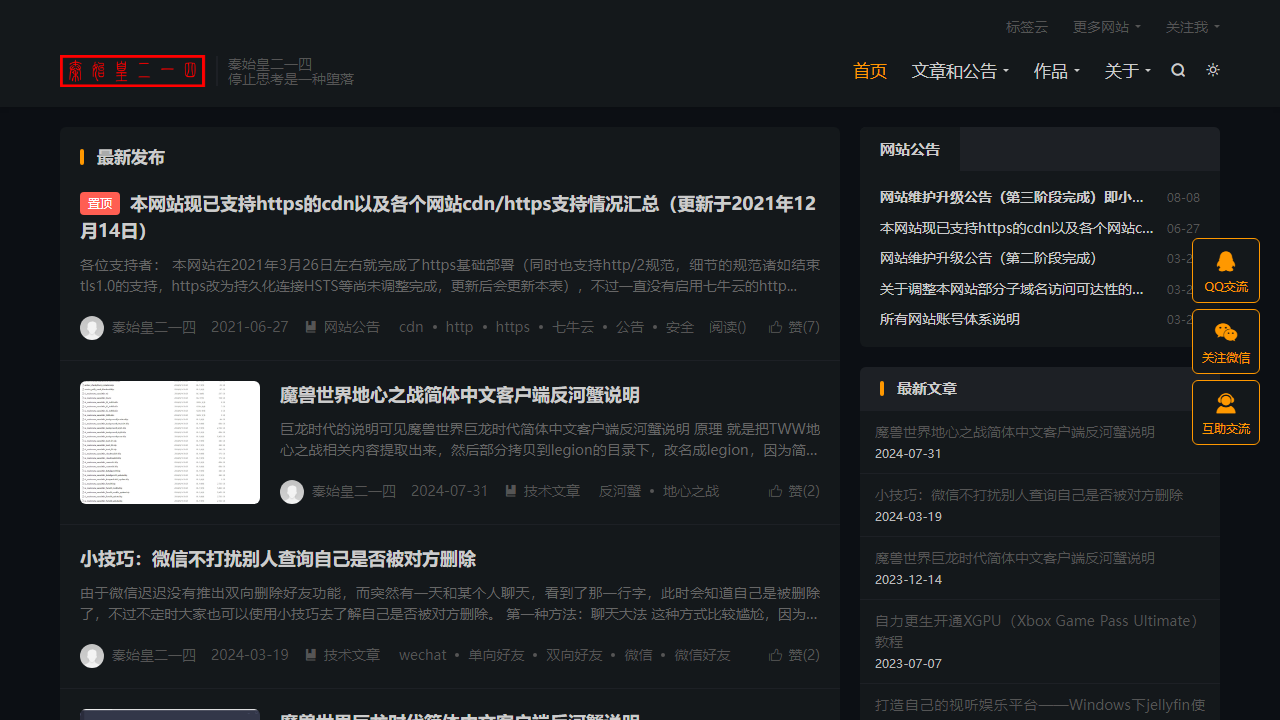This screenshot has width=1280, height=720.
Task: Open 网站公告 category with document icon
Action: [342, 327]
